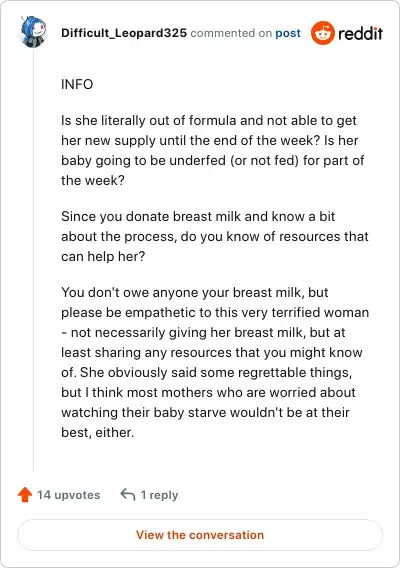Click the paragraph about donating breast milk
Viewport: 400px width, 568px height.
pyautogui.click(x=215, y=236)
